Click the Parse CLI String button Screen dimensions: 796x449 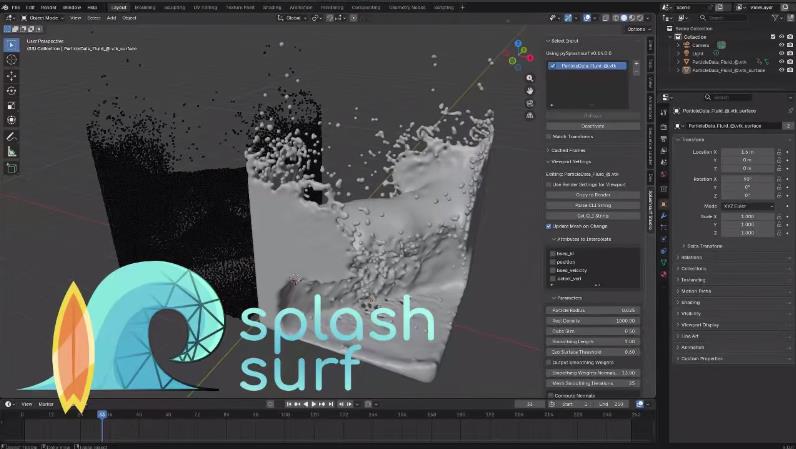point(593,206)
